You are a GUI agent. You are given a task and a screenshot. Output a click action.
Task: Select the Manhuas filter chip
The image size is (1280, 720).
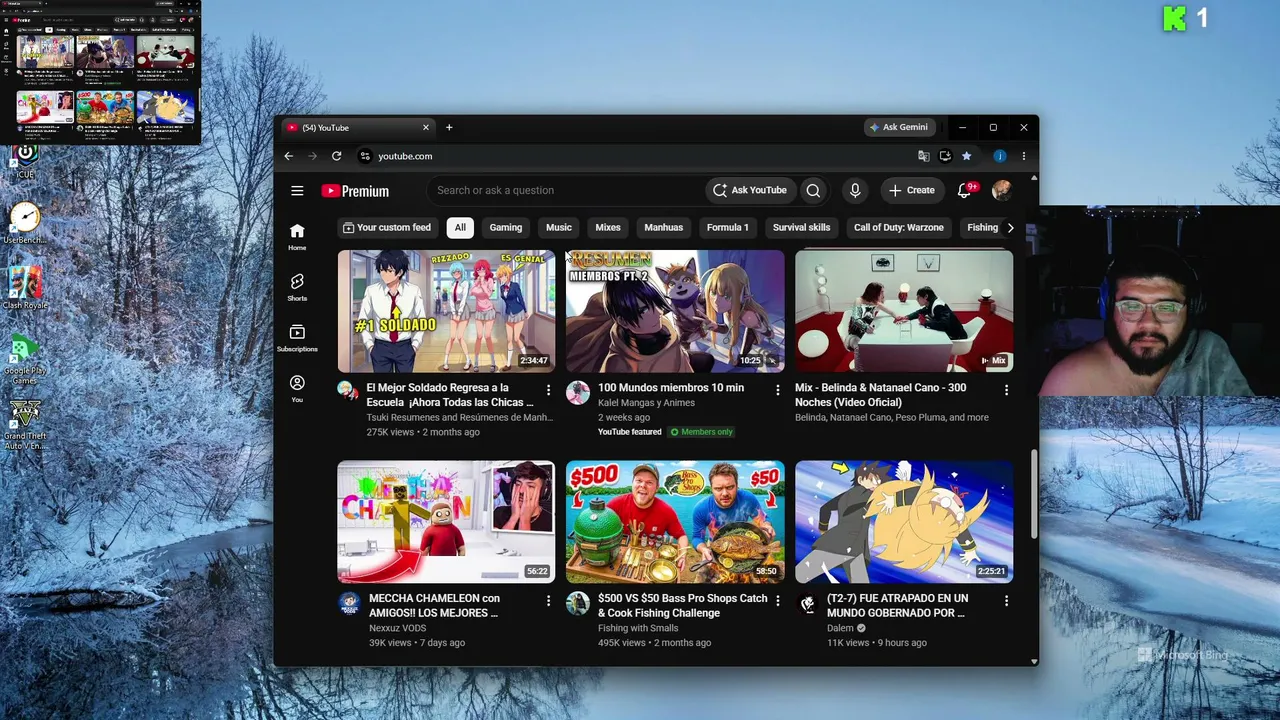(x=664, y=228)
